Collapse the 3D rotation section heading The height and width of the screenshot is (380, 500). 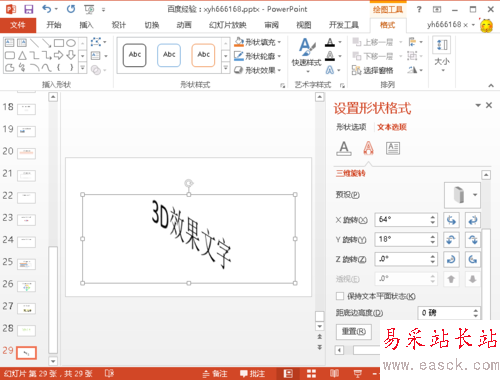pyautogui.click(x=351, y=173)
